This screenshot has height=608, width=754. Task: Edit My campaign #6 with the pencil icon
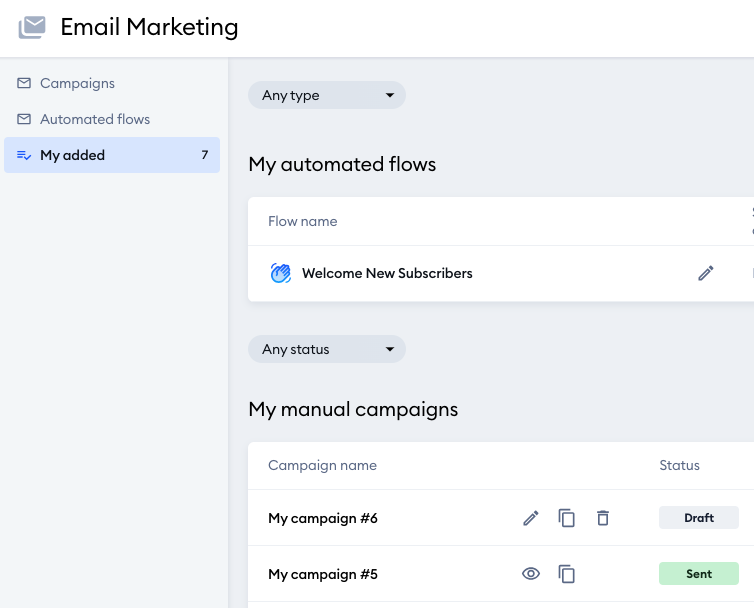click(531, 518)
